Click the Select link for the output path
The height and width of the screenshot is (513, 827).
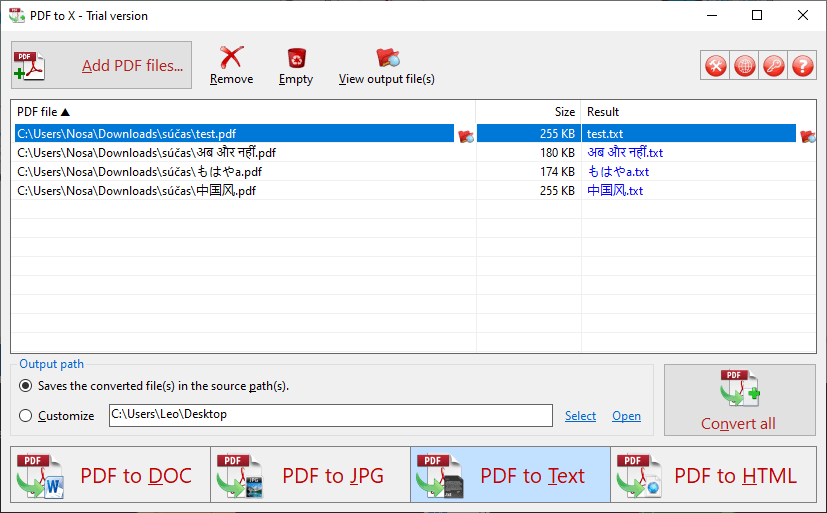(580, 416)
